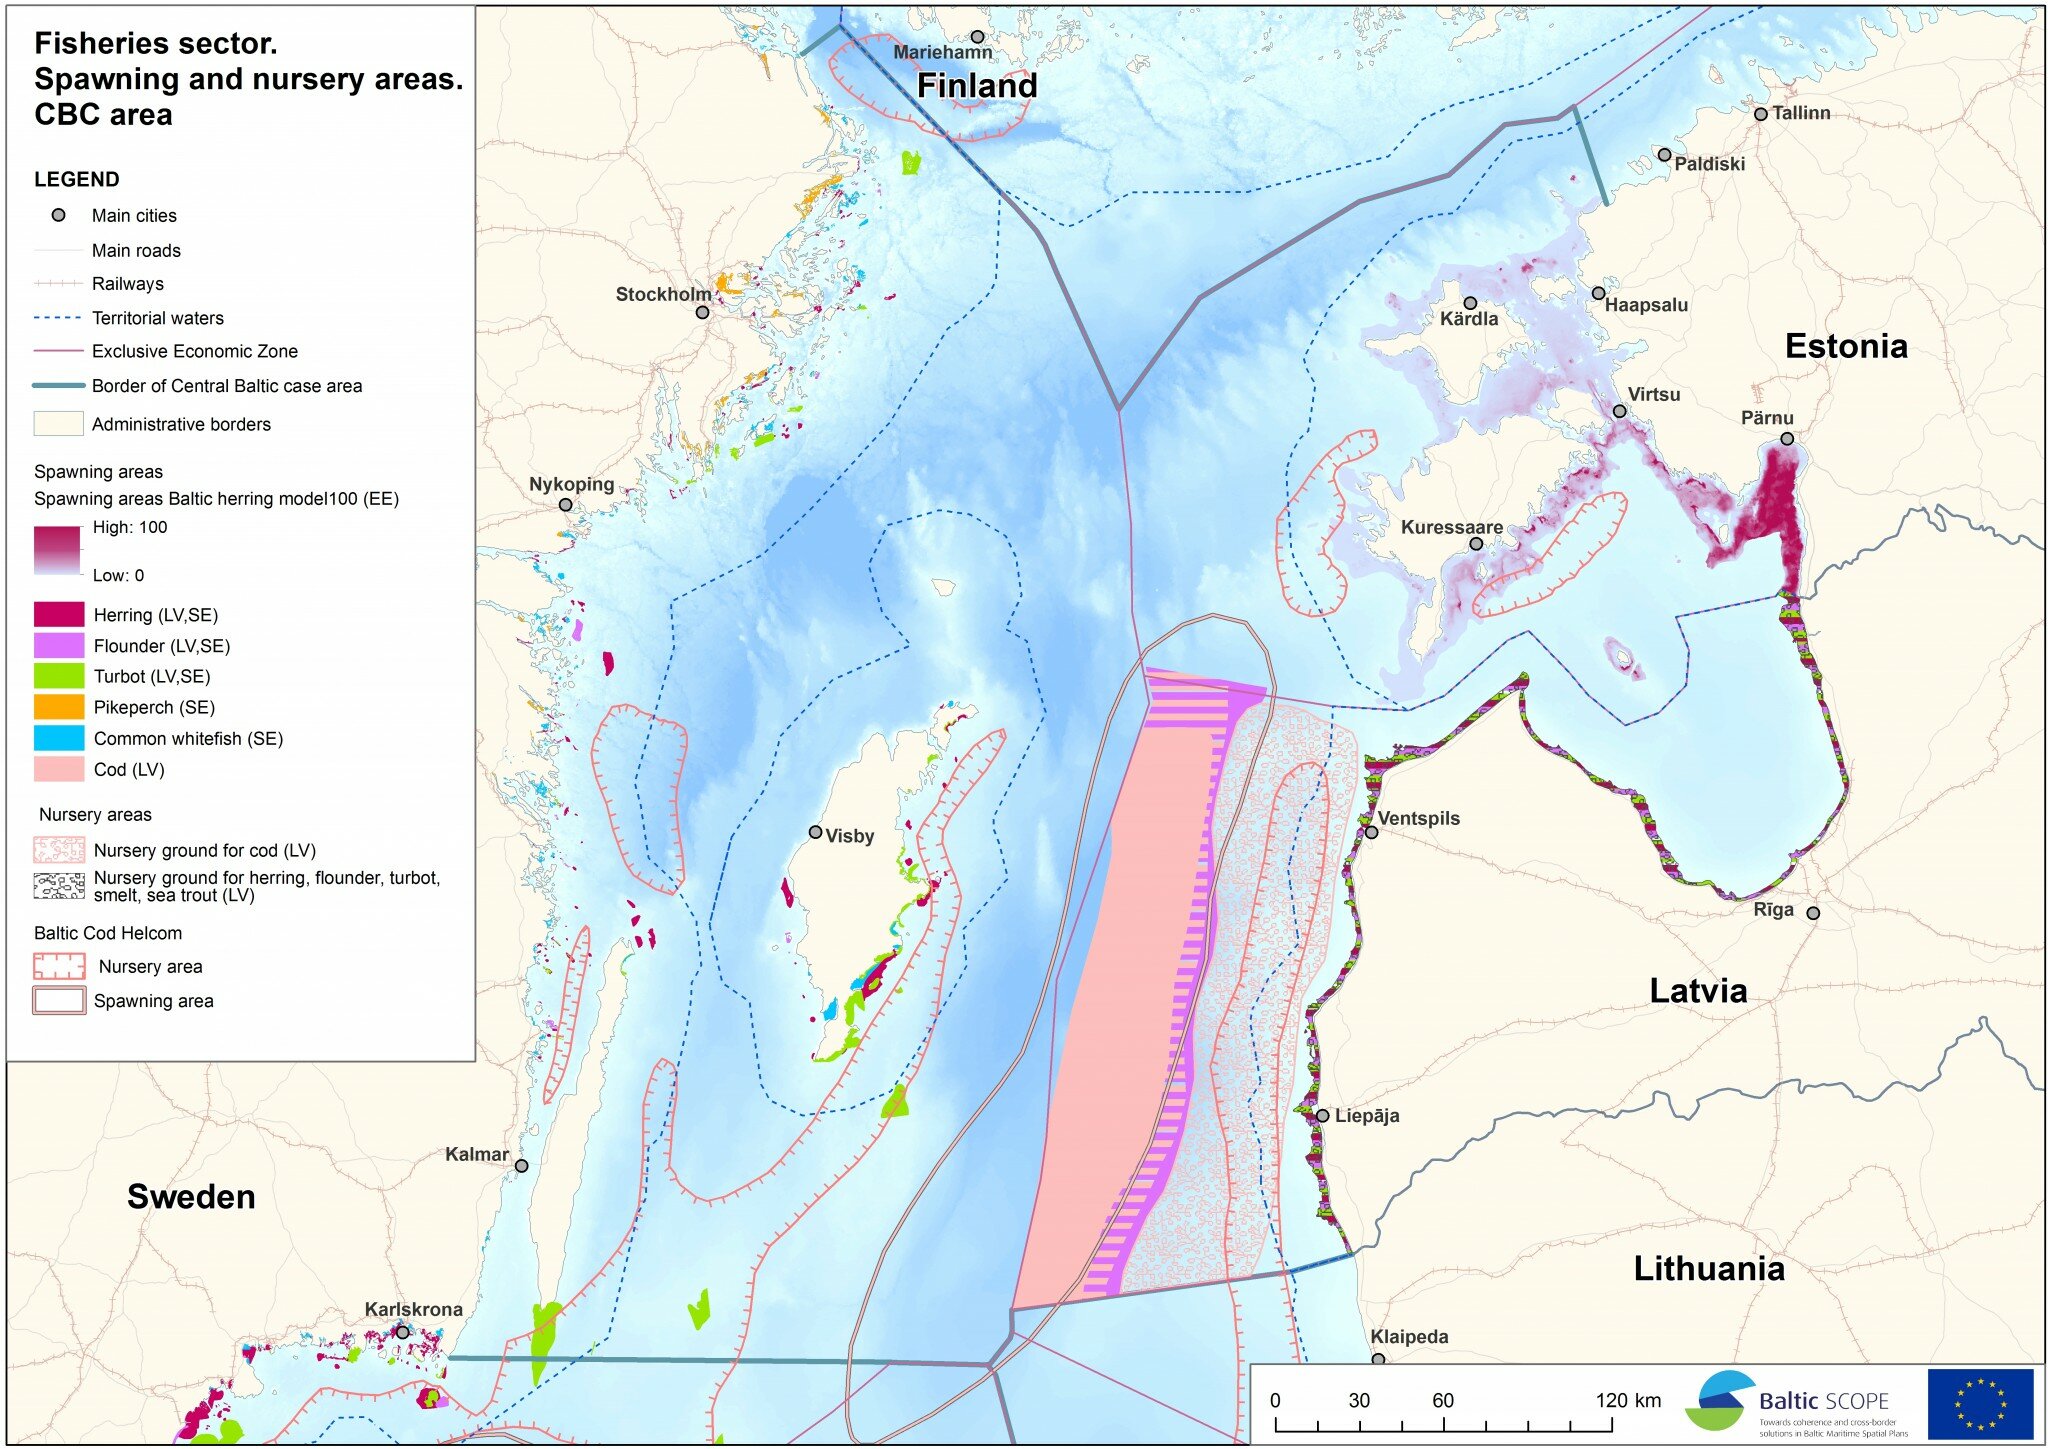This screenshot has width=2048, height=1449.
Task: Click the Cod (LV) pink legend swatch
Action: click(59, 769)
